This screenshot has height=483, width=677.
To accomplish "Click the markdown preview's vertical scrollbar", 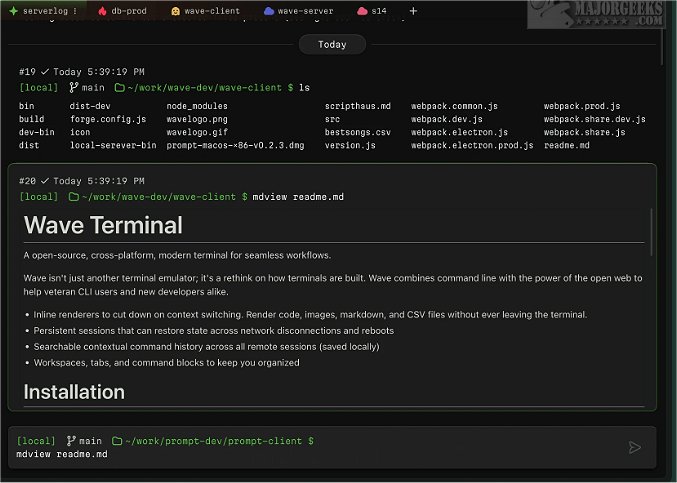I will click(x=653, y=235).
